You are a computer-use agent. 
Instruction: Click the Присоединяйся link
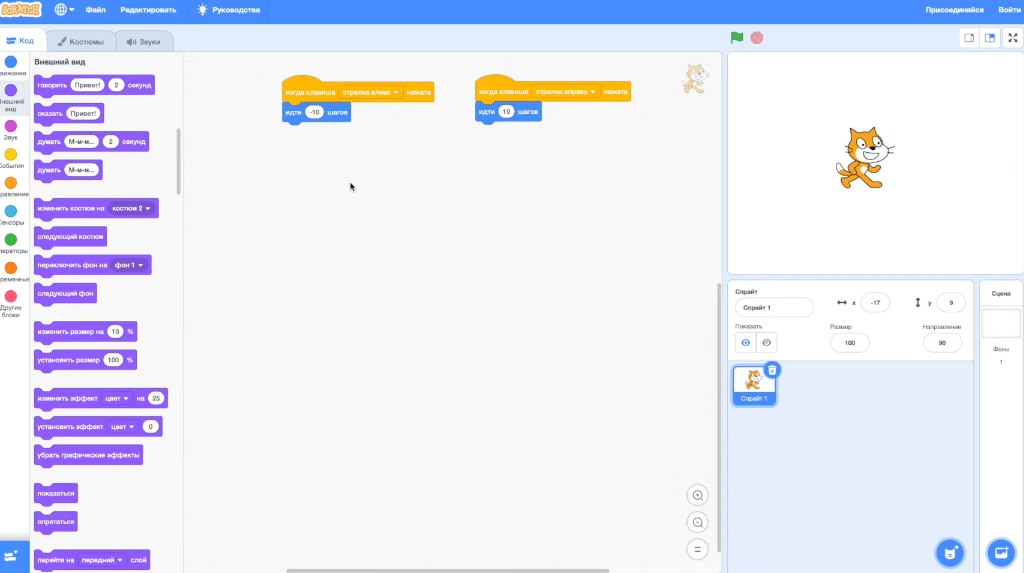954,10
